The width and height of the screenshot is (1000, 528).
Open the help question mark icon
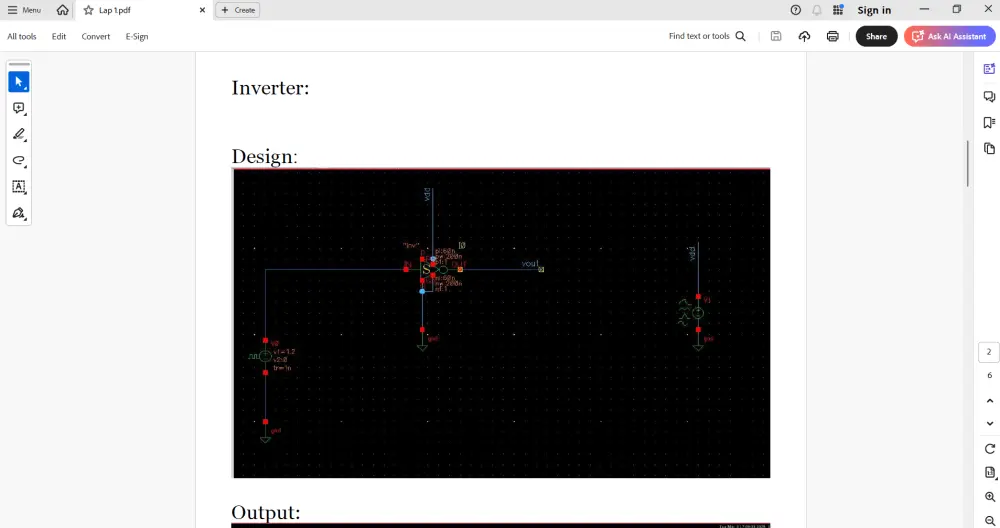coord(795,10)
